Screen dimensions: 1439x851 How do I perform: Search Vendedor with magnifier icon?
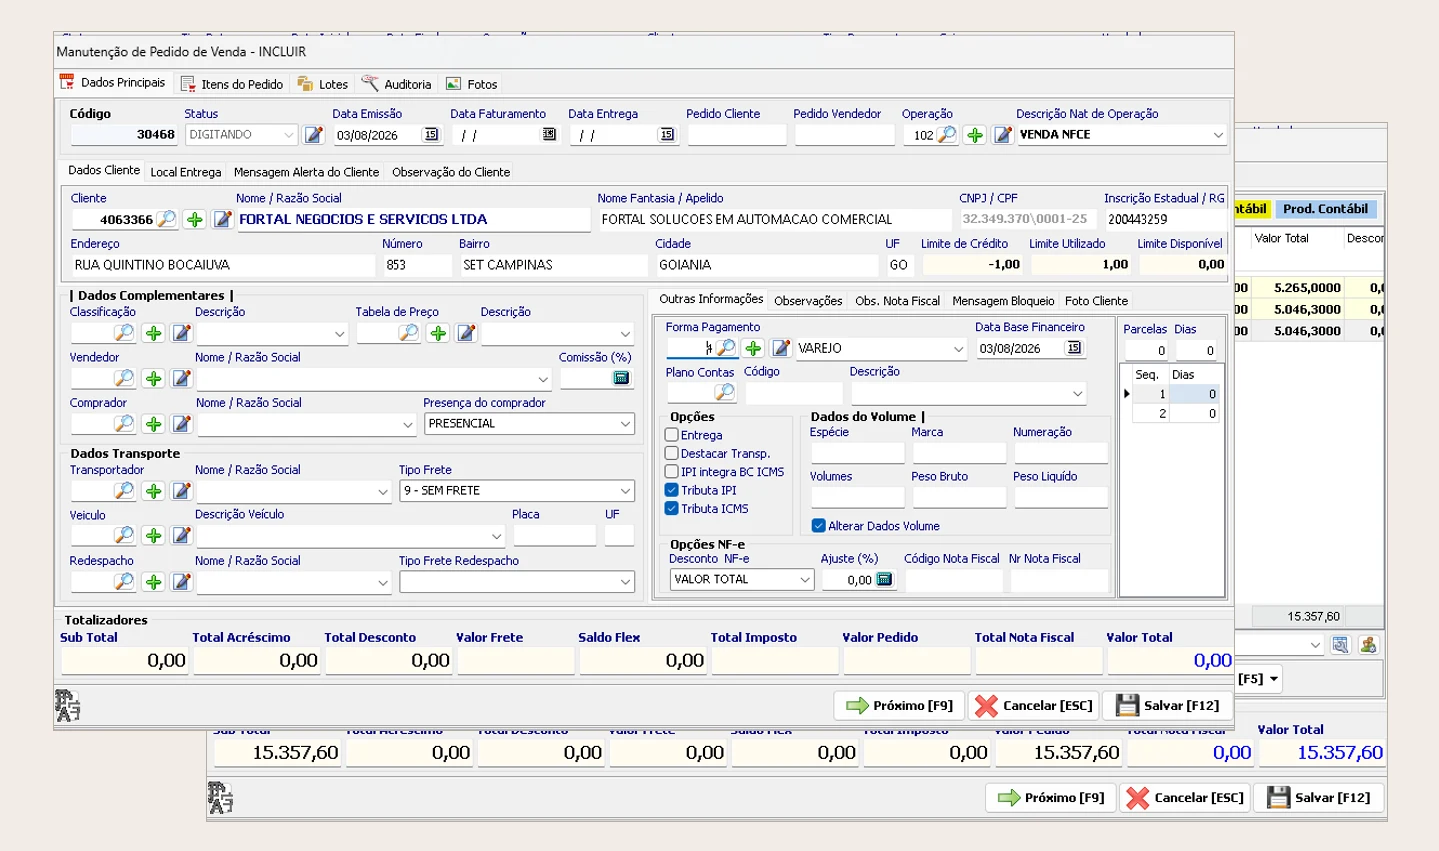[124, 378]
